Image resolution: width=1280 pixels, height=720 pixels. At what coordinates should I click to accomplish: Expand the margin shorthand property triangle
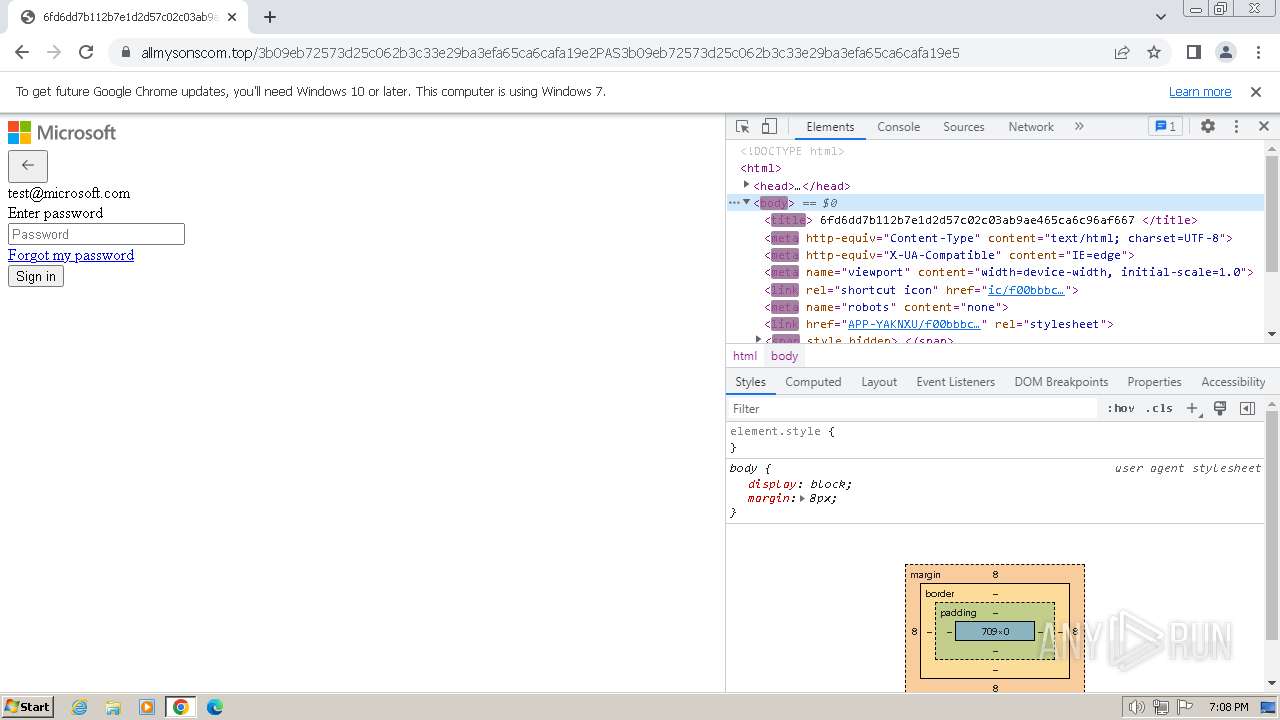802,498
